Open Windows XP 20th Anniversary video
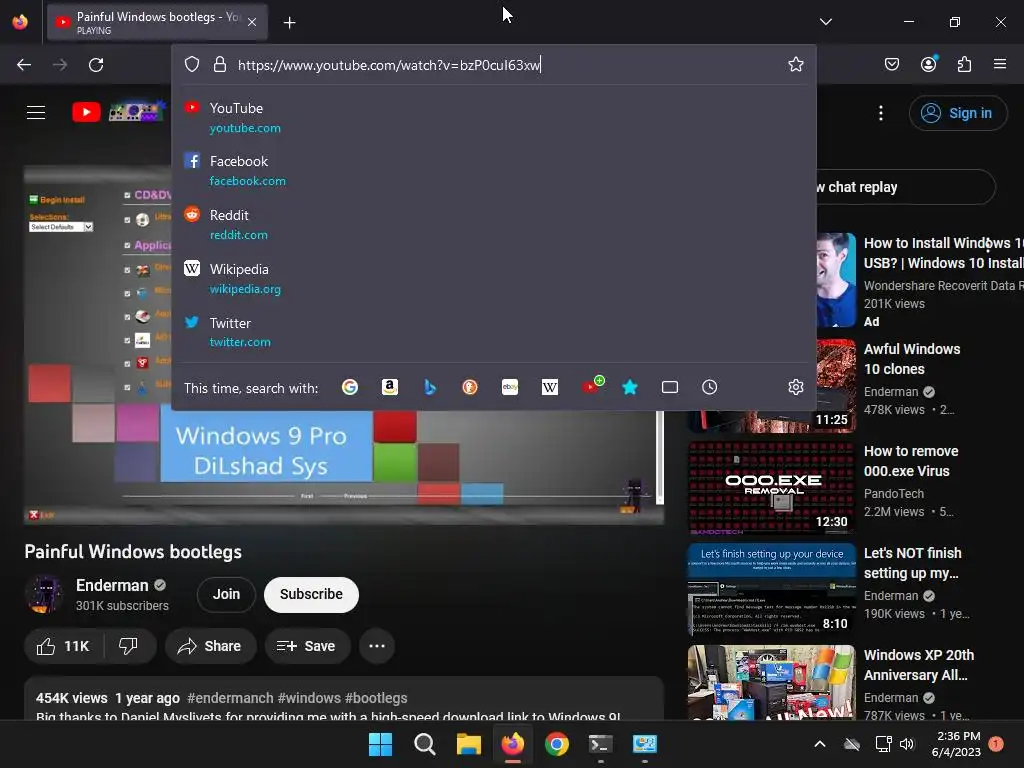 coord(771,682)
